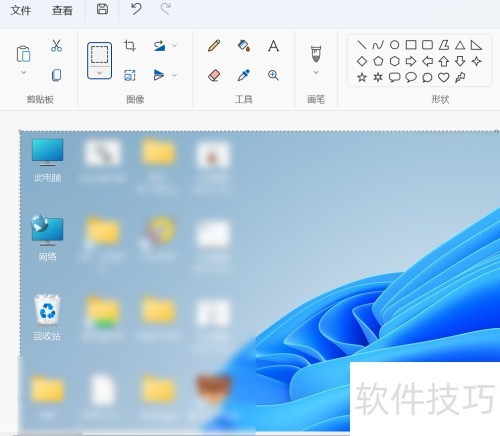The height and width of the screenshot is (436, 500).
Task: Pick the polygon shape
Action: [444, 45]
